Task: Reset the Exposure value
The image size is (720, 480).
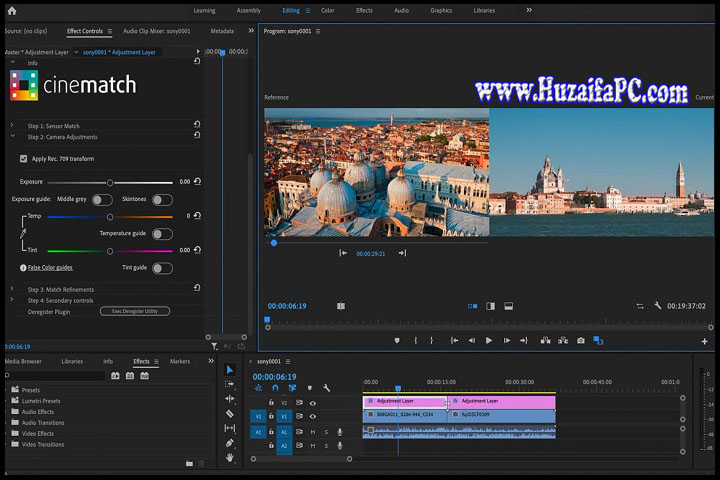Action: click(197, 181)
